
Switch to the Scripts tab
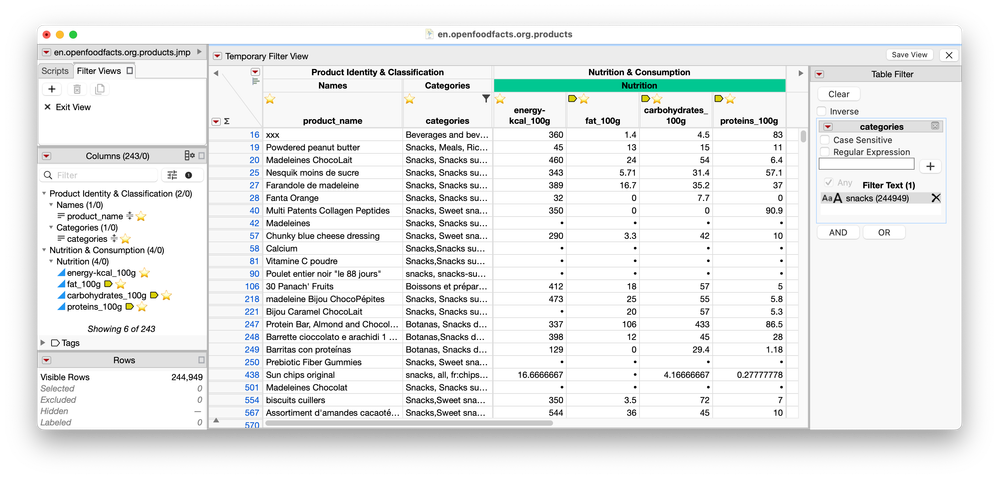coord(55,71)
